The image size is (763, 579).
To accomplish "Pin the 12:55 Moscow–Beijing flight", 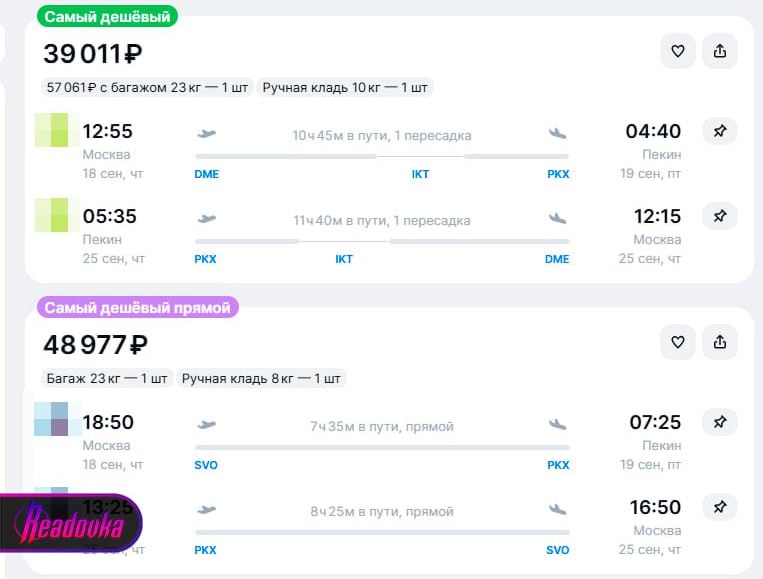I will pyautogui.click(x=720, y=131).
